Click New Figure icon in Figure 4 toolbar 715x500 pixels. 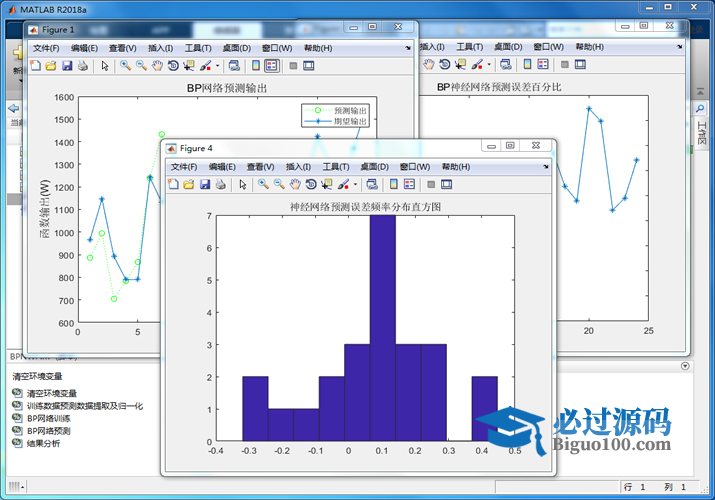coord(173,184)
